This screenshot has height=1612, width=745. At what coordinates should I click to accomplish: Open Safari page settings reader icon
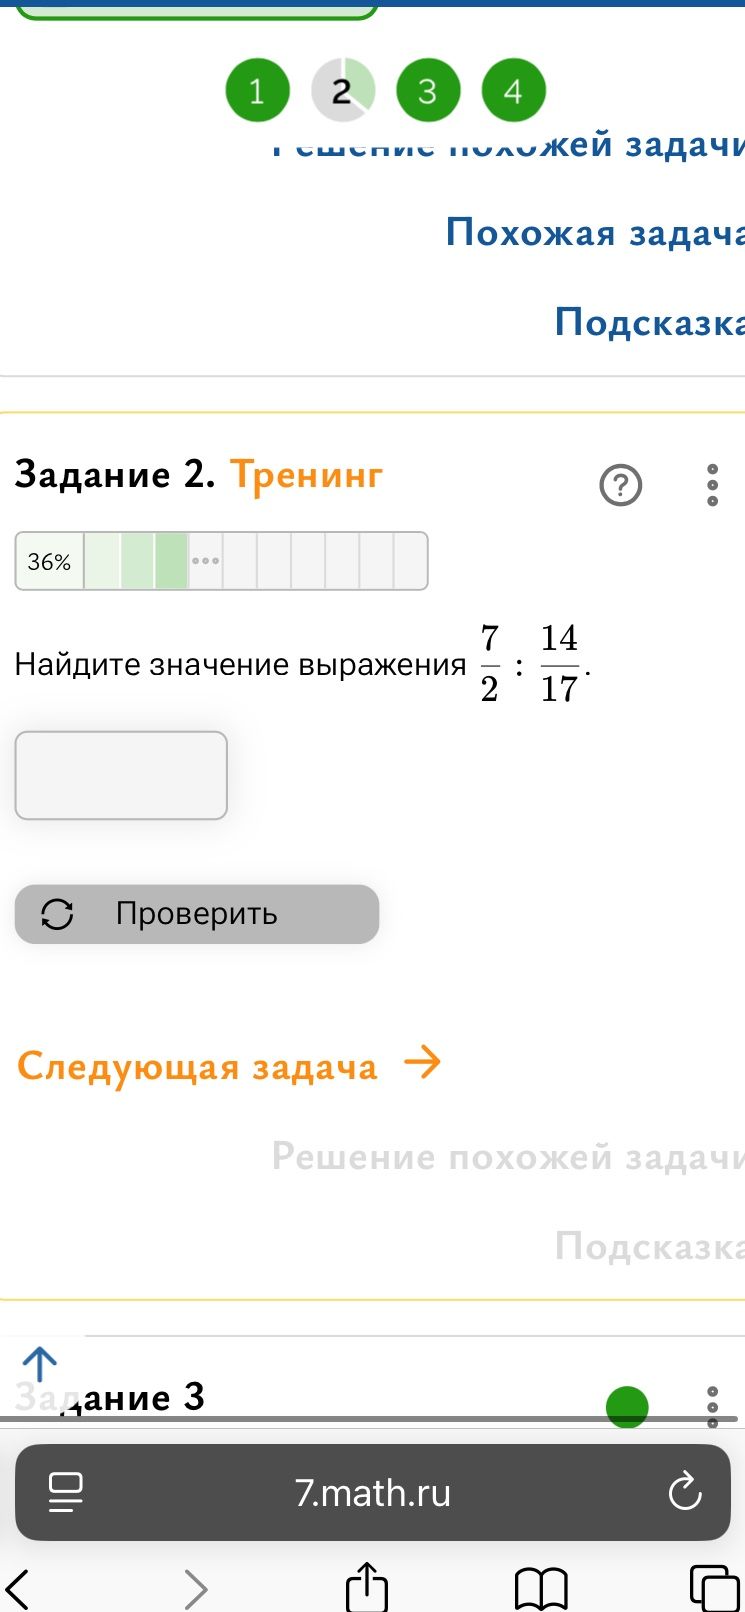tap(66, 1492)
